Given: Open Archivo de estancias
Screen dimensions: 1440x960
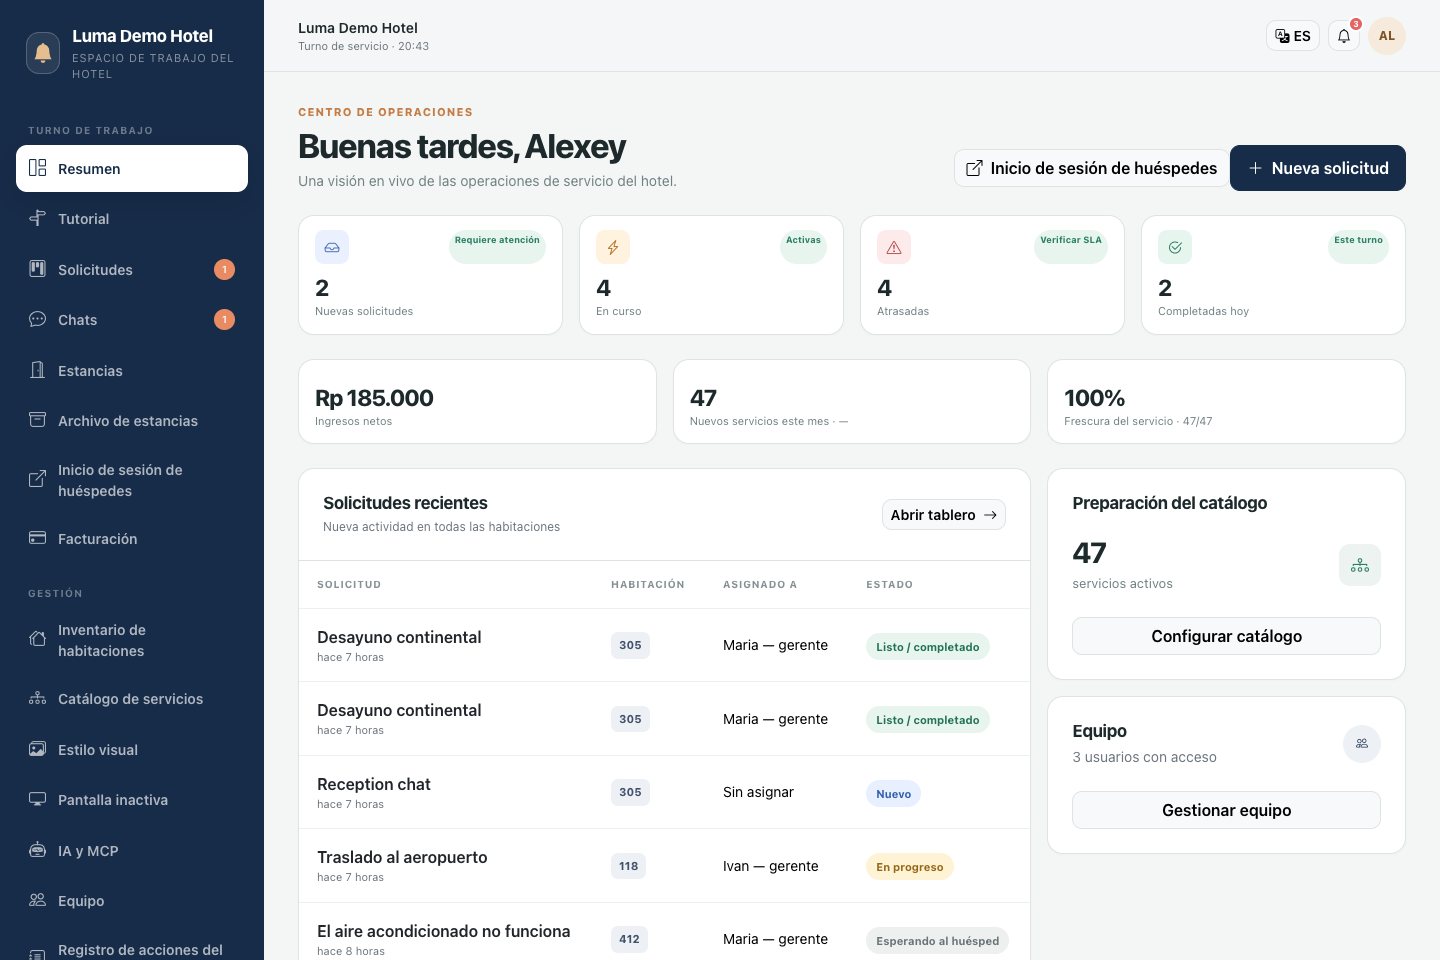Looking at the screenshot, I should coord(132,421).
